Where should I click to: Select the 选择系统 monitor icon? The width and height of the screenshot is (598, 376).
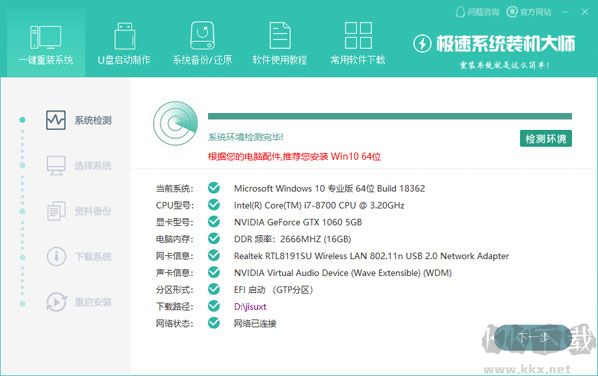[56, 166]
